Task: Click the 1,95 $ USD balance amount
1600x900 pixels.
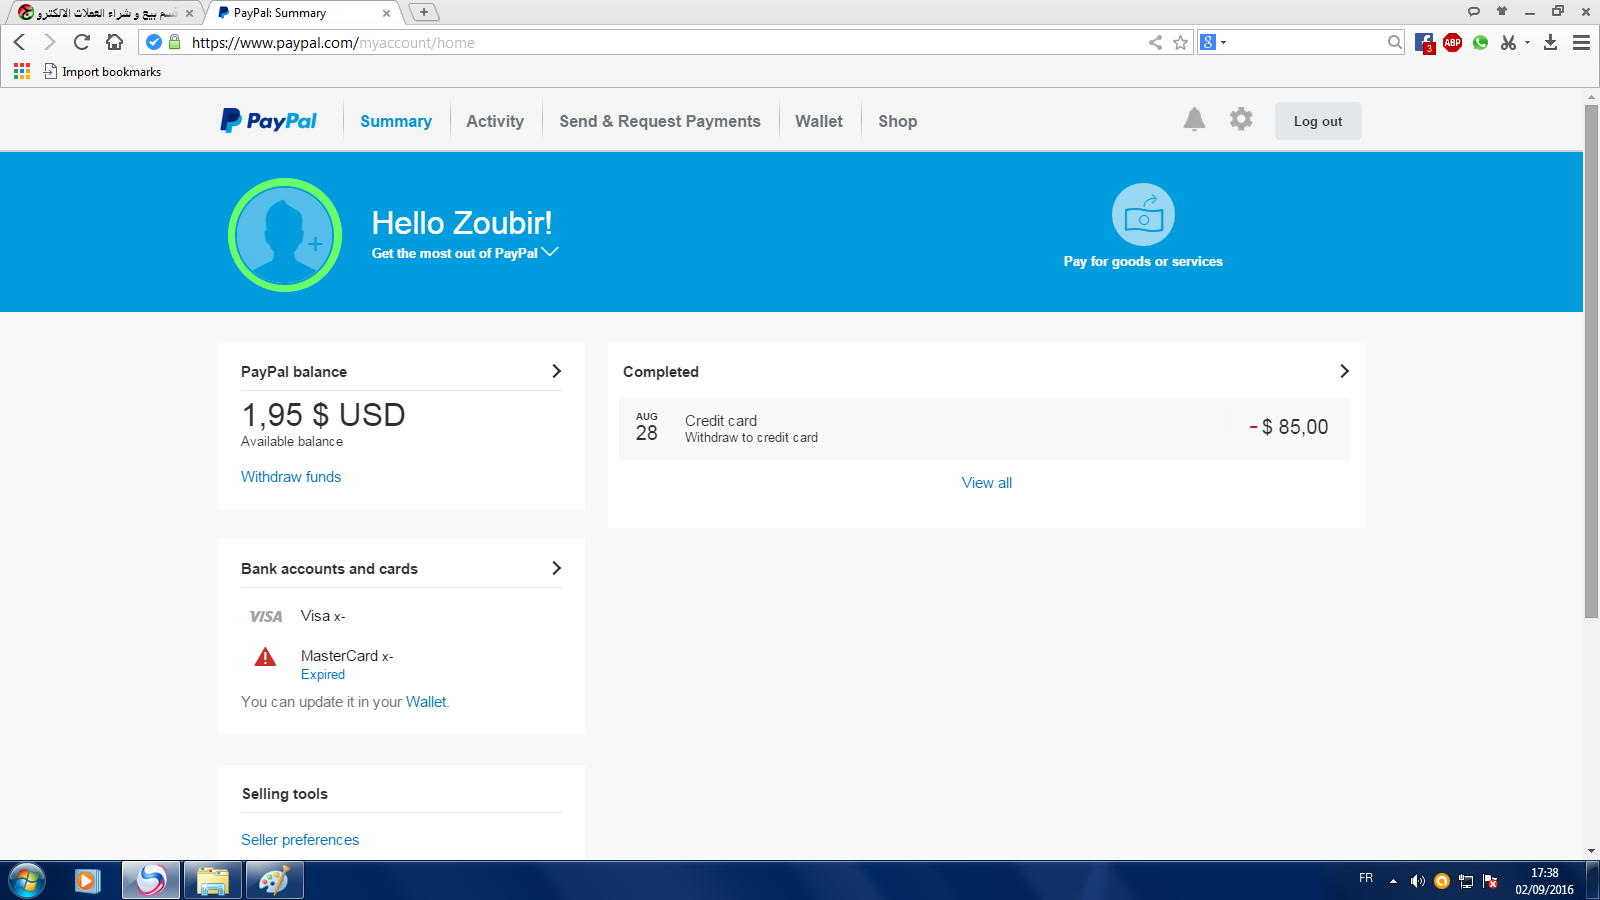Action: point(323,415)
